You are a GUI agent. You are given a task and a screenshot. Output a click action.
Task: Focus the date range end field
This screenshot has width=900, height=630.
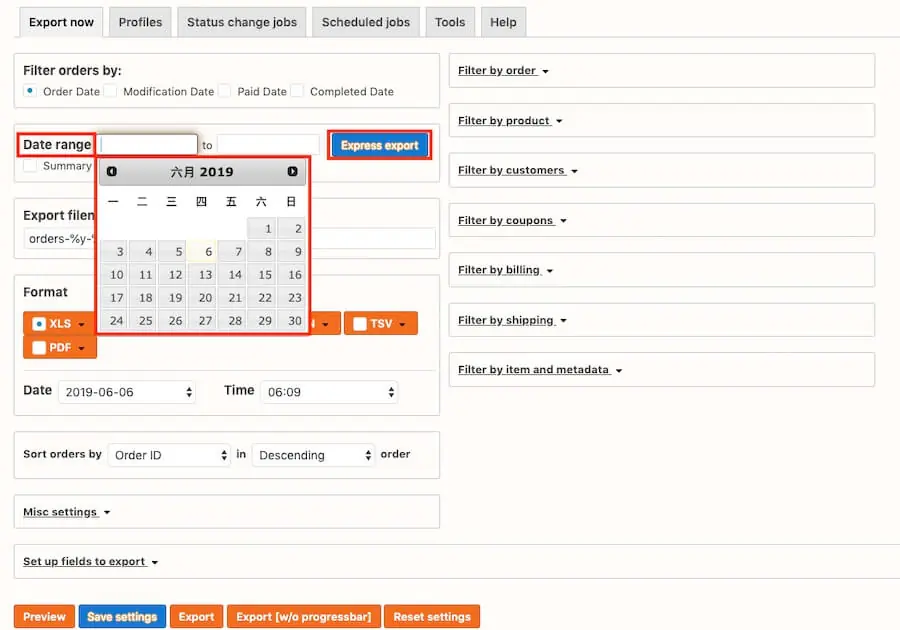(x=268, y=145)
